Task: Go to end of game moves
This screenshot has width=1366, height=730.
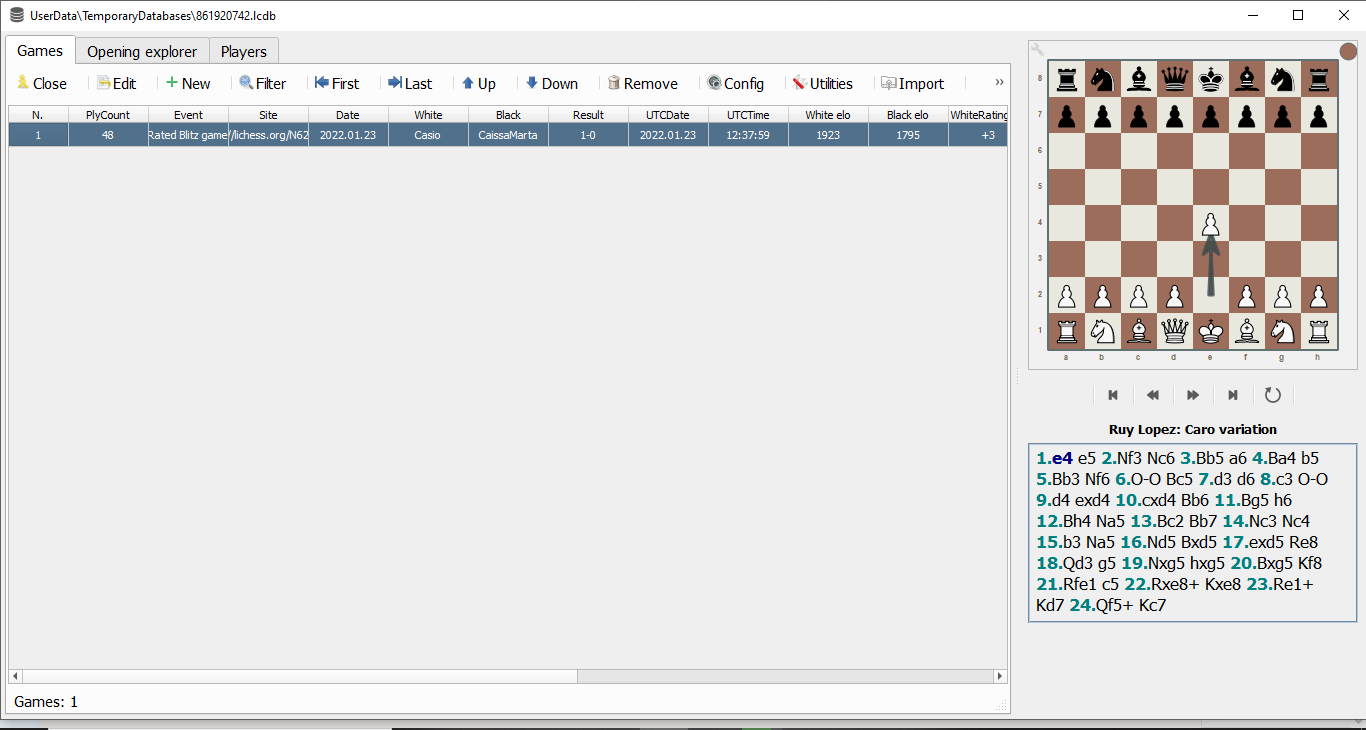Action: [x=1233, y=395]
